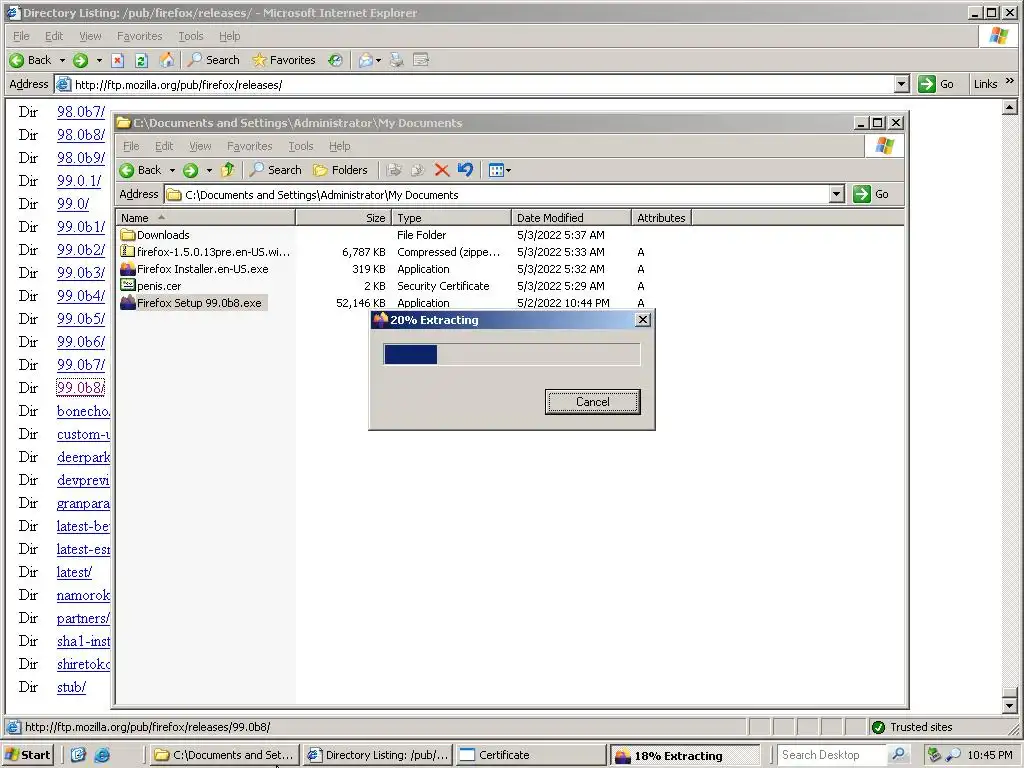The width and height of the screenshot is (1024, 768).
Task: Click the Go button in My Documents window
Action: 871,195
